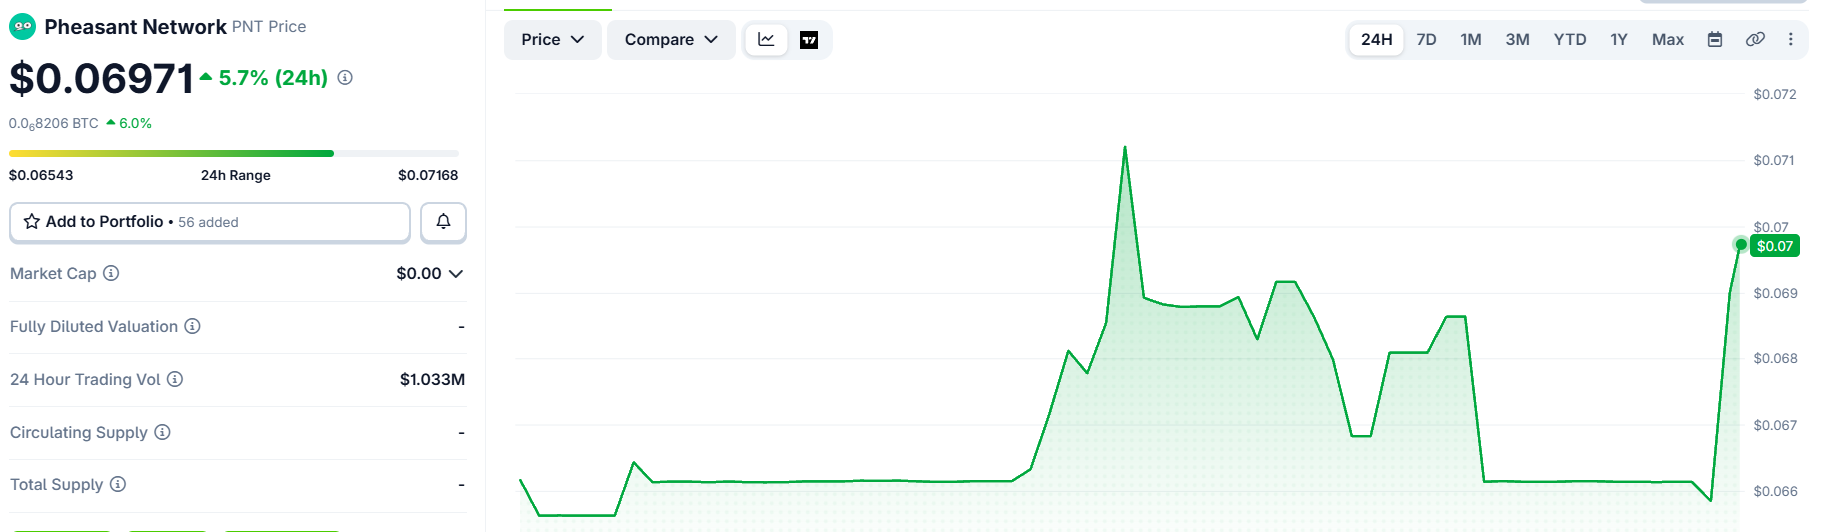Click the green $0.07 price tag

[1775, 246]
